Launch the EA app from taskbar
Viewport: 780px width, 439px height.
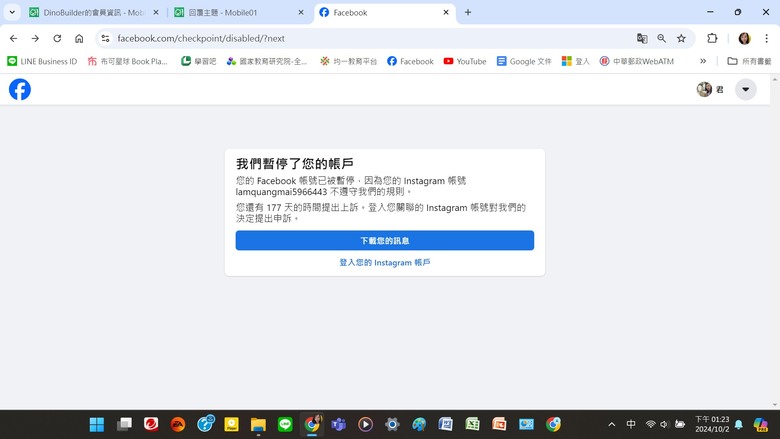pyautogui.click(x=178, y=424)
